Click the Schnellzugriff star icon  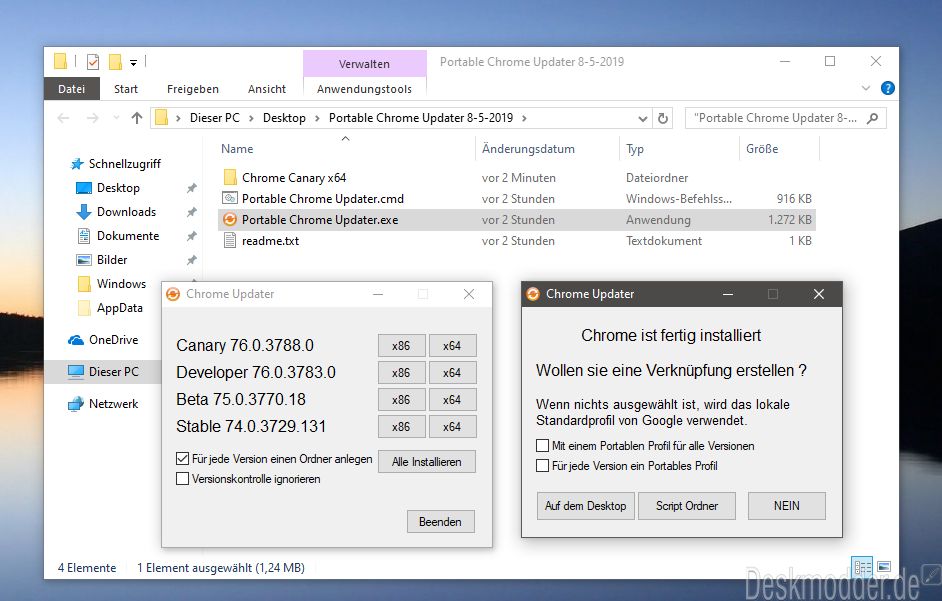[77, 163]
